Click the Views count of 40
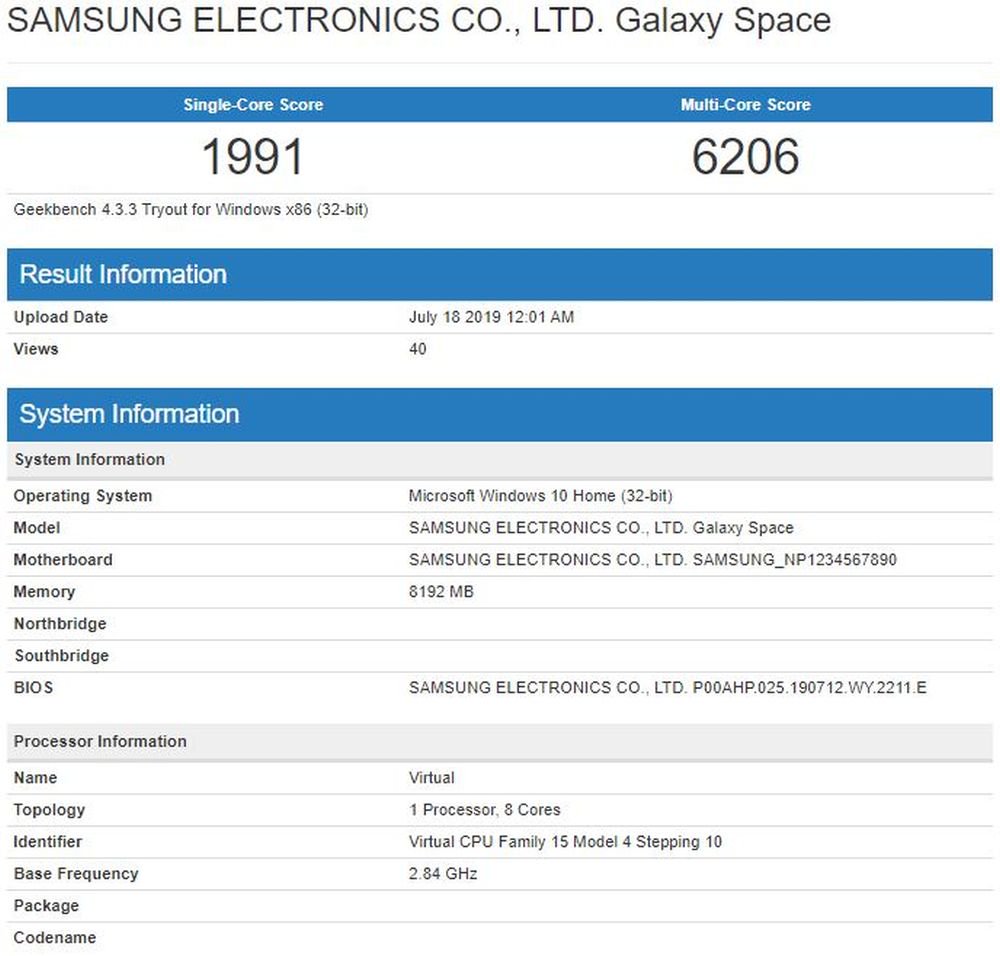This screenshot has width=1000, height=956. pyautogui.click(x=417, y=349)
